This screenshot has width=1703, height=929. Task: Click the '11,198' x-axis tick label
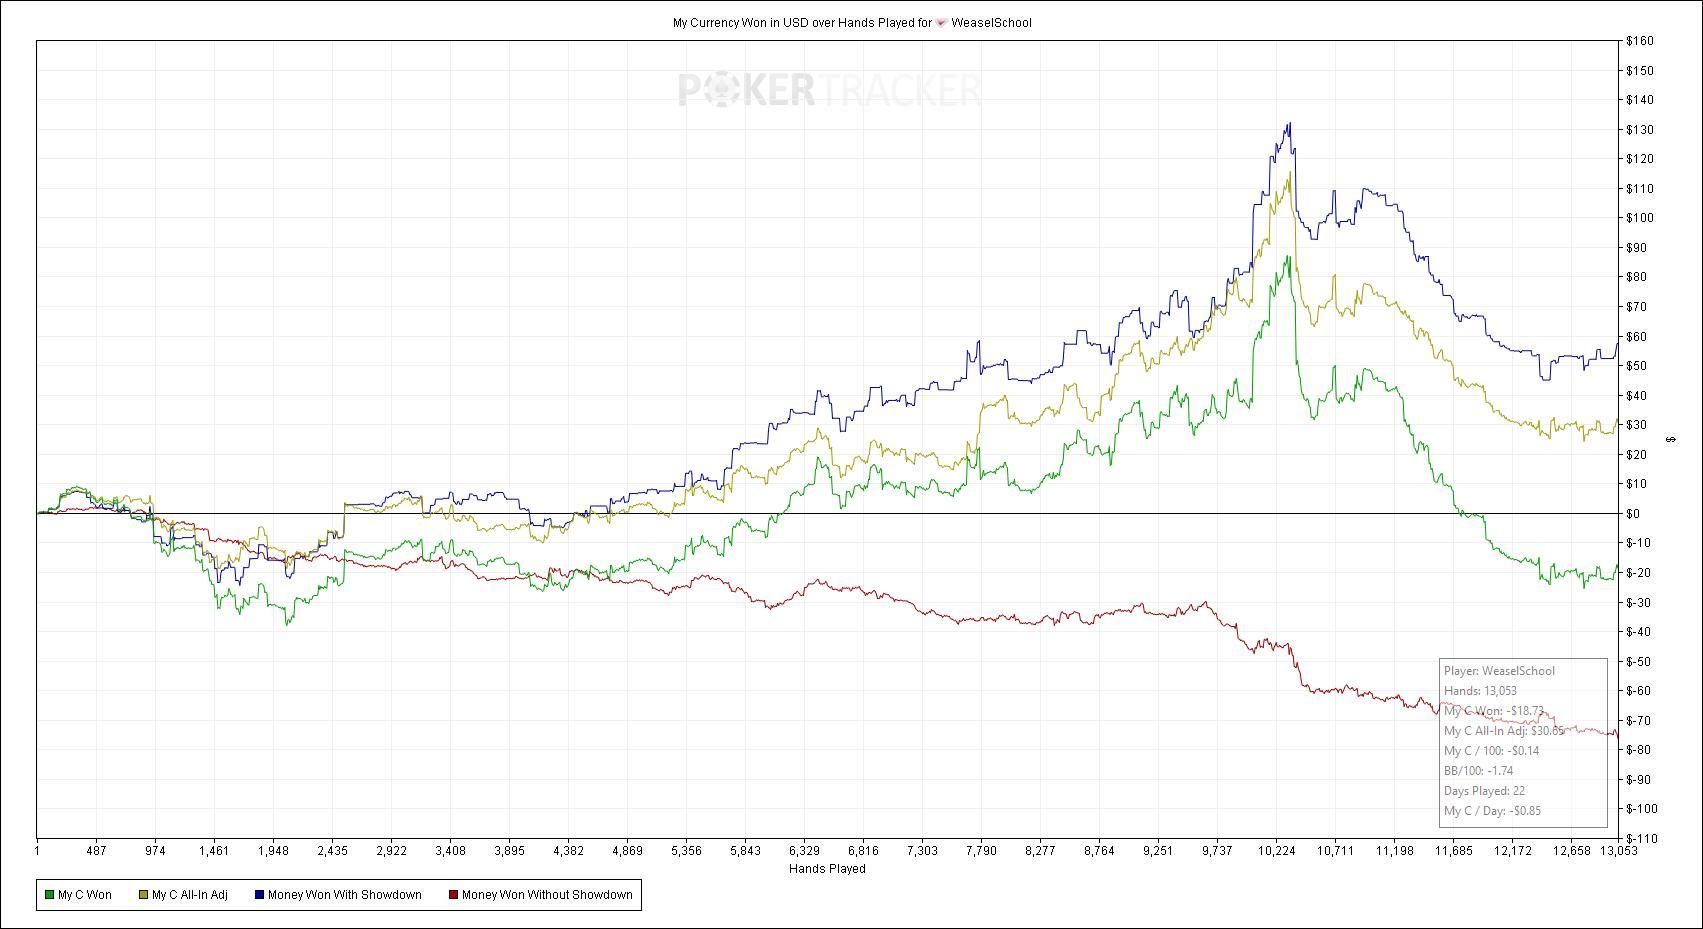pyautogui.click(x=1394, y=851)
